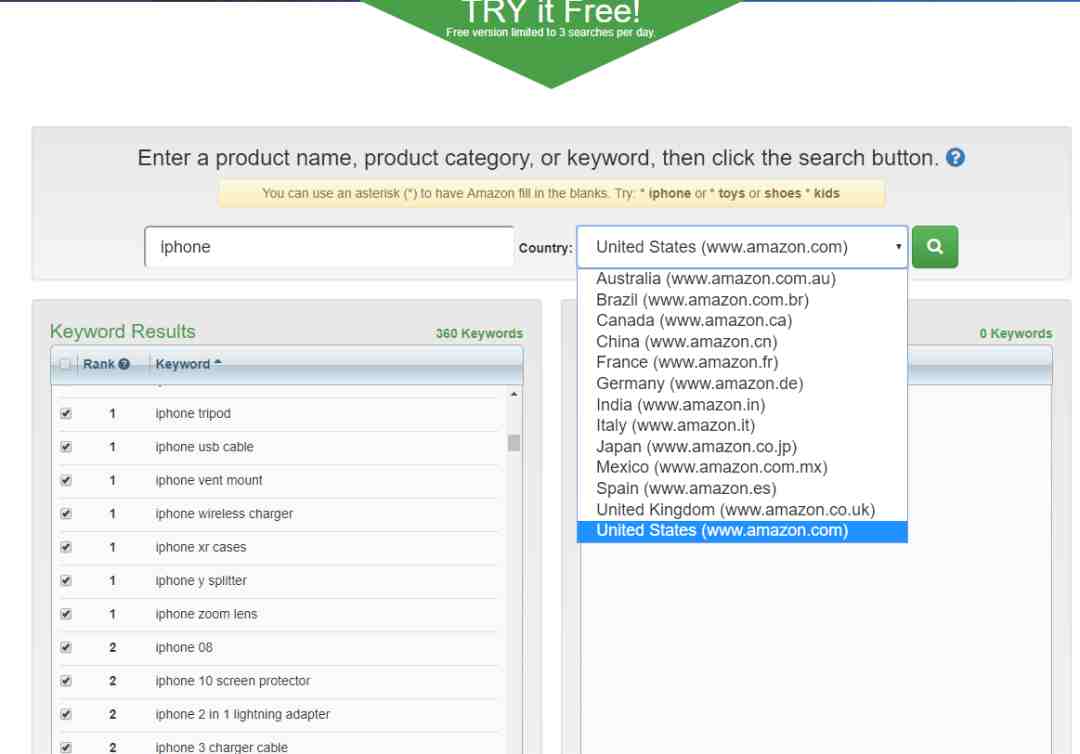
Task: Collapse the Country dropdown selector
Action: pos(741,247)
